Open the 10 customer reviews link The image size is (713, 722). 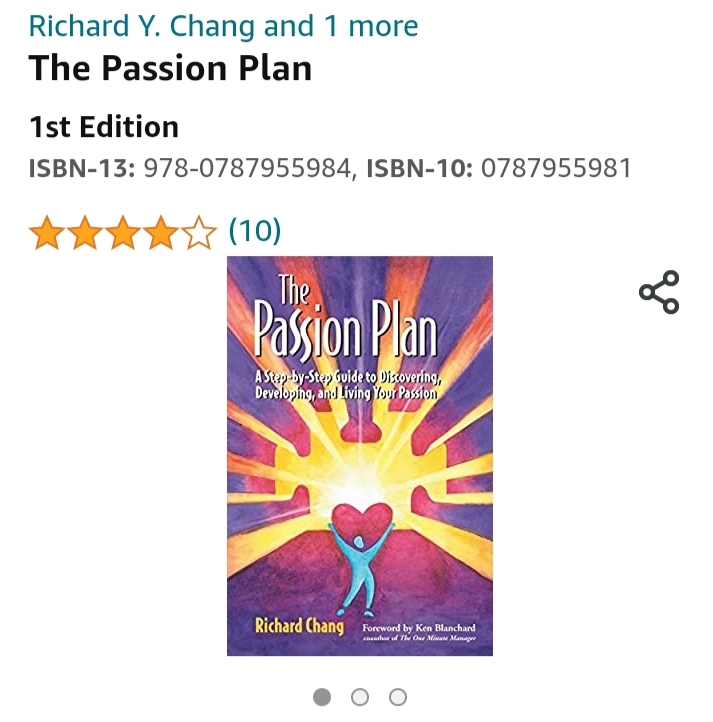[255, 231]
